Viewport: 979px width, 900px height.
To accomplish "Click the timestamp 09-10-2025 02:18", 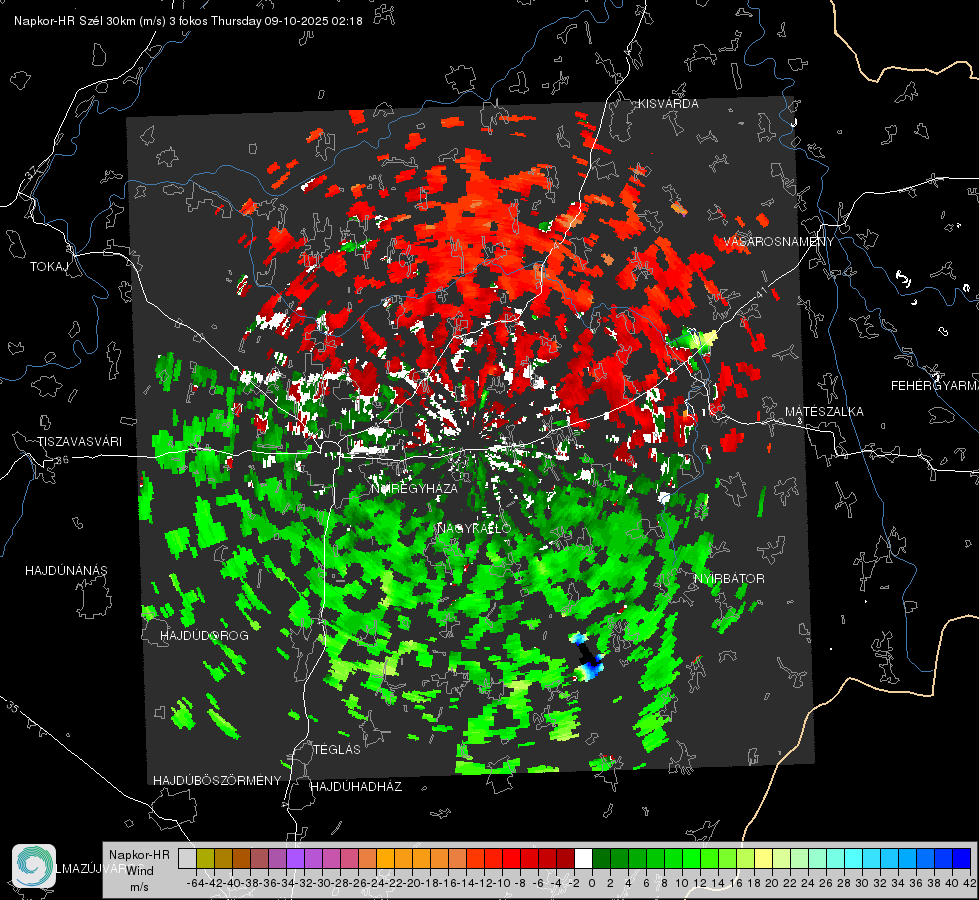I will pos(313,21).
